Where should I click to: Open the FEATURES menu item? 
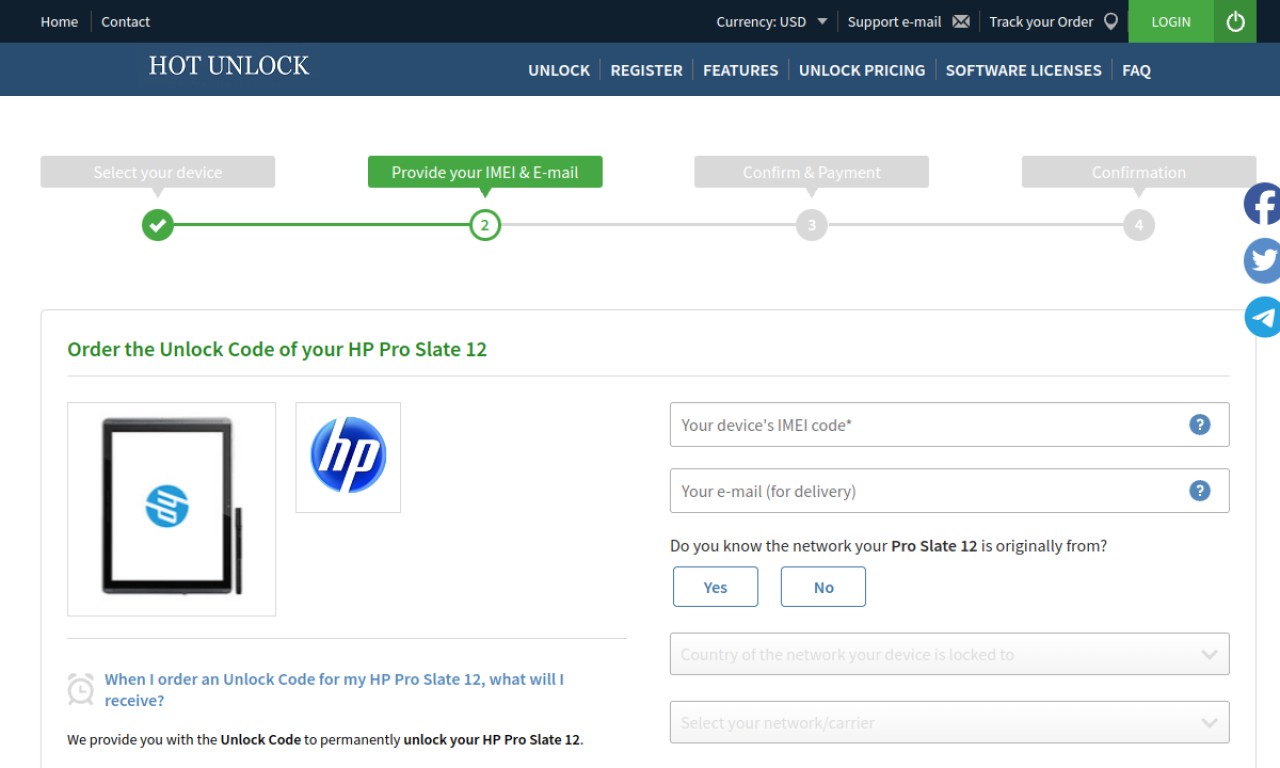click(x=740, y=70)
